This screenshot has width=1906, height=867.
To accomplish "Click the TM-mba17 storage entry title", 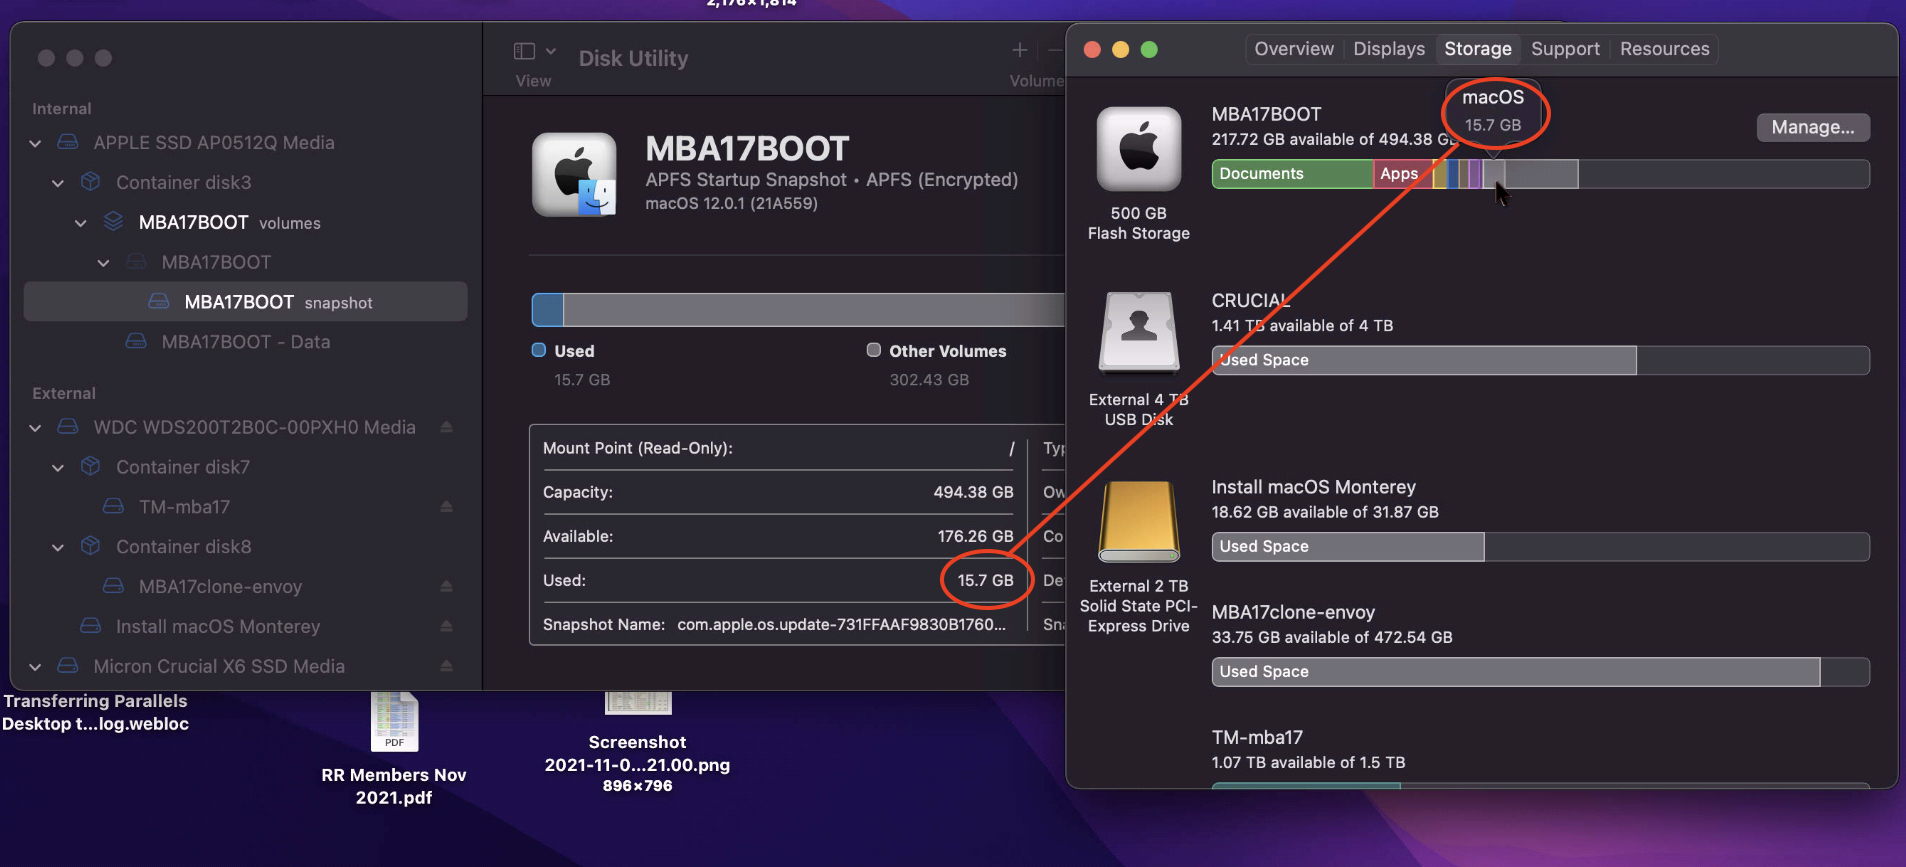I will coord(1257,738).
